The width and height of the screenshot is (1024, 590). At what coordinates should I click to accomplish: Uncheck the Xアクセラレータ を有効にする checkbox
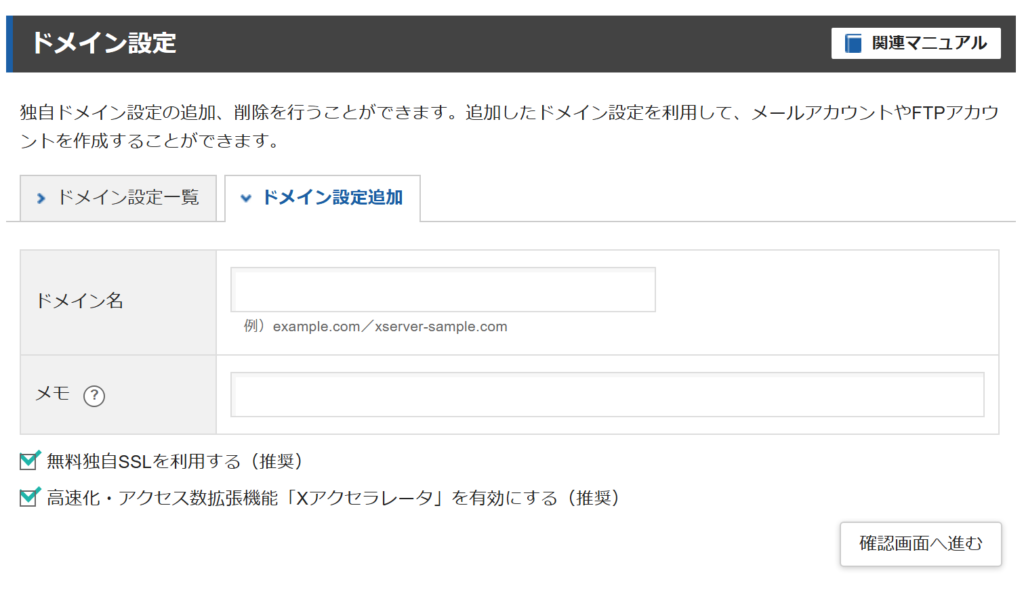click(29, 497)
